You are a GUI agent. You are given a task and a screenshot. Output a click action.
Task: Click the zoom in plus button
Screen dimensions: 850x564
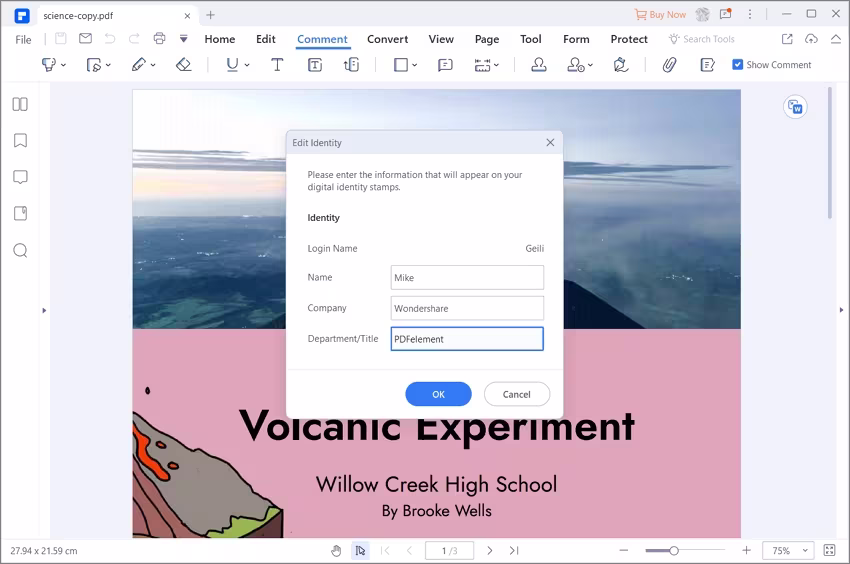click(x=746, y=550)
